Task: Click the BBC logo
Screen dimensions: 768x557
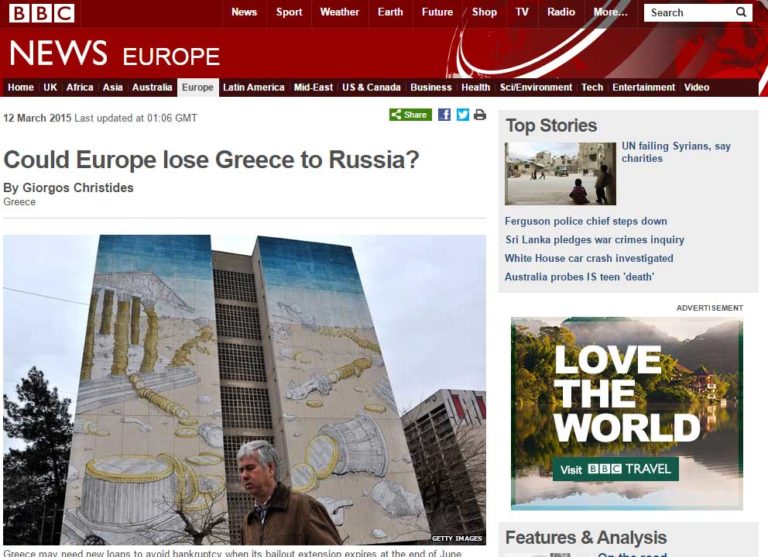Action: [x=41, y=13]
